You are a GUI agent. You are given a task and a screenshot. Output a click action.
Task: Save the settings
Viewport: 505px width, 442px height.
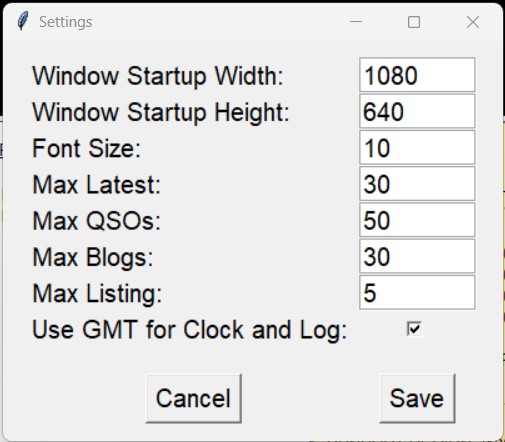point(417,398)
